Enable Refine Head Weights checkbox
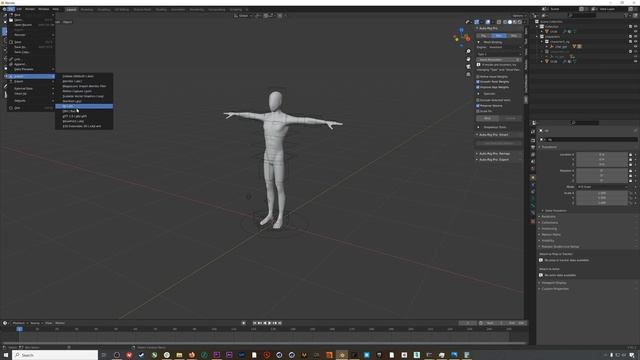This screenshot has width=640, height=360. (x=478, y=77)
